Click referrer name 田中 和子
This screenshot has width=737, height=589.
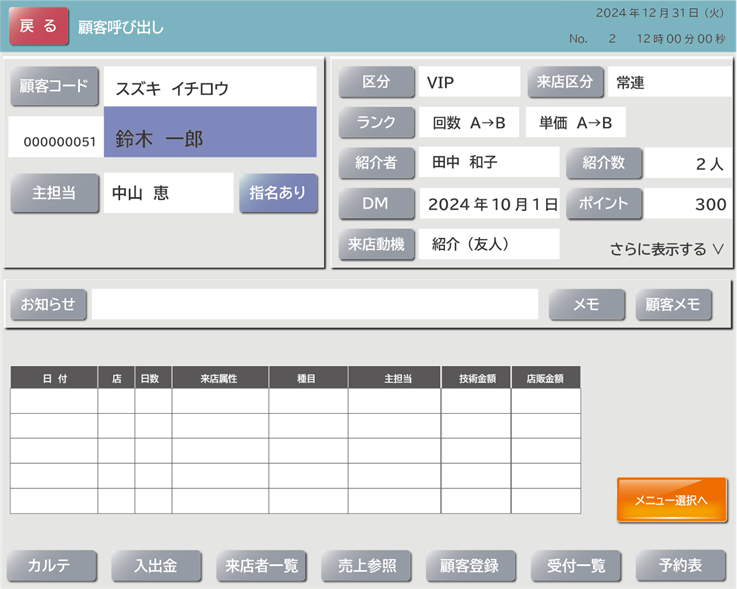[x=489, y=162]
